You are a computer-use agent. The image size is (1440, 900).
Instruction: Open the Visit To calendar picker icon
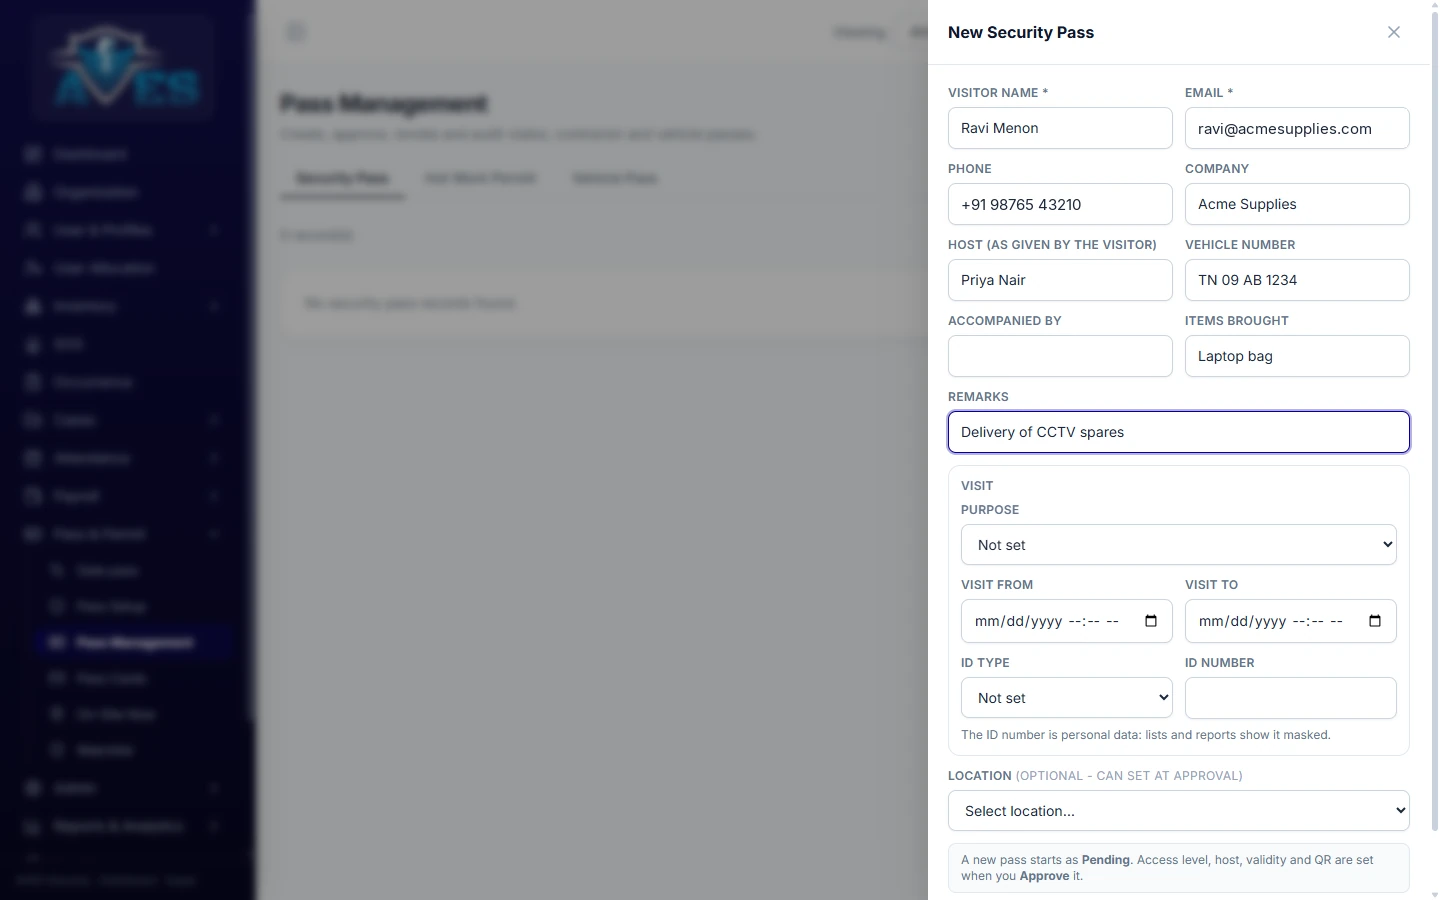click(x=1375, y=621)
